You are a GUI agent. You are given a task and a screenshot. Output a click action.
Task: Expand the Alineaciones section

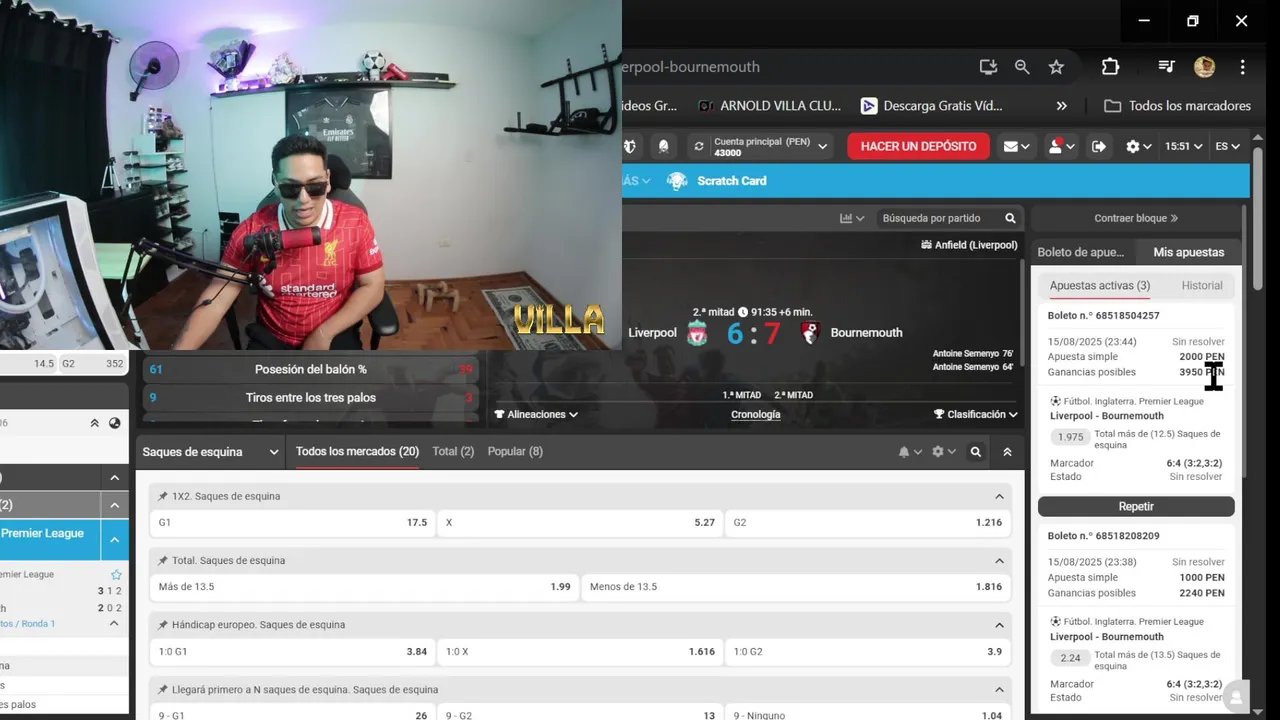pyautogui.click(x=536, y=414)
